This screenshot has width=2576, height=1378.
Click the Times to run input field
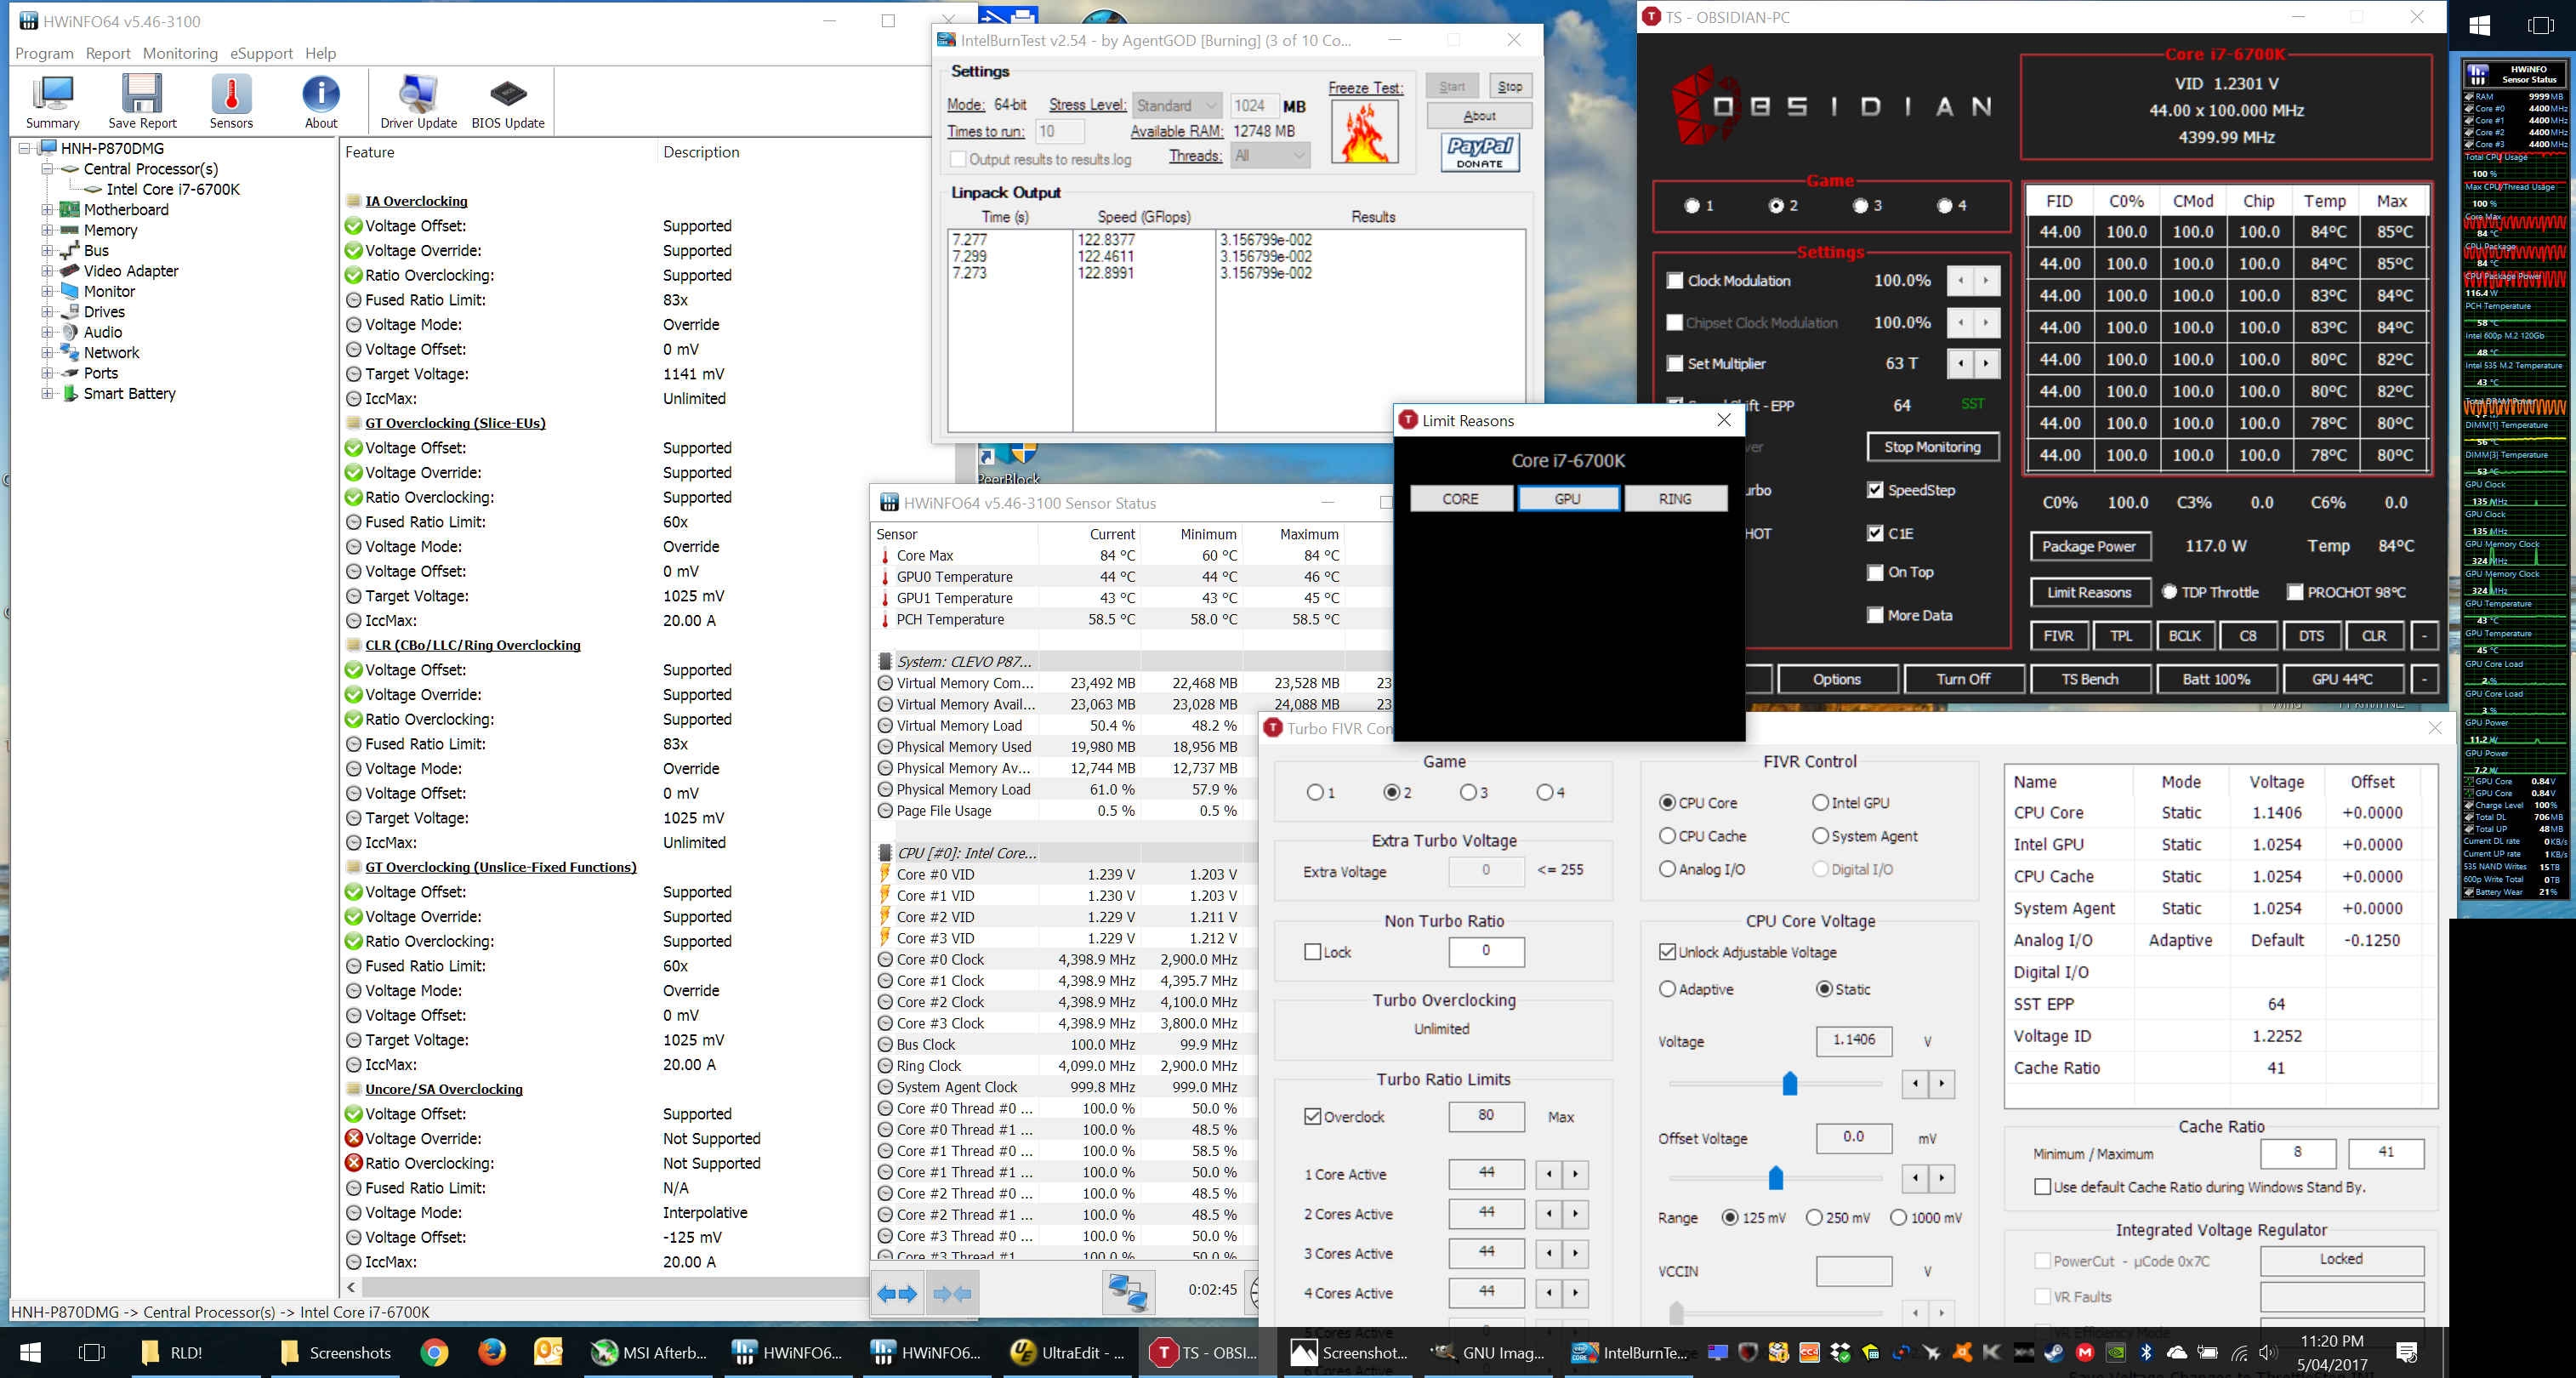pyautogui.click(x=1059, y=131)
